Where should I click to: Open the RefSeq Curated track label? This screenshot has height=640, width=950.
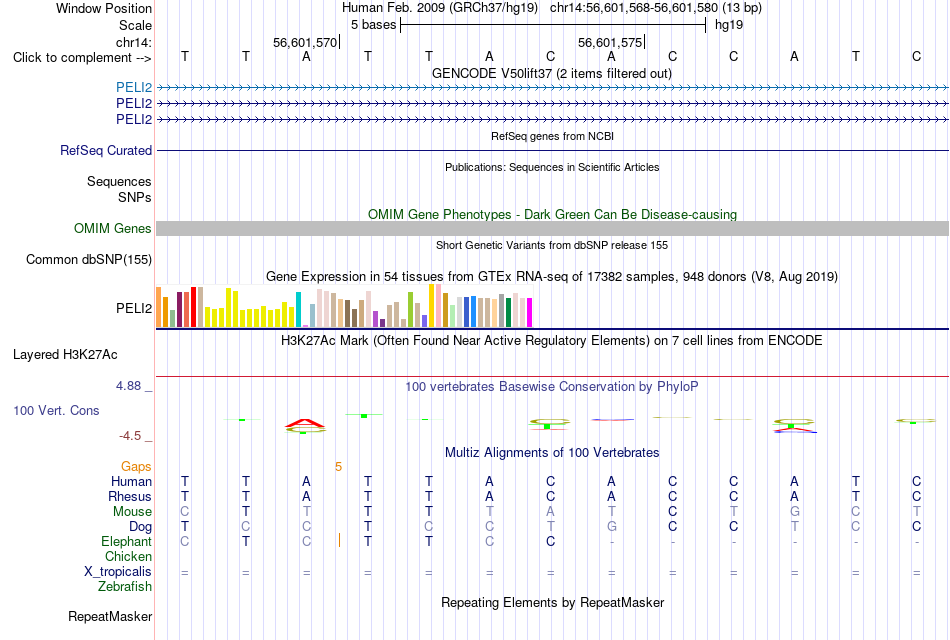[106, 150]
